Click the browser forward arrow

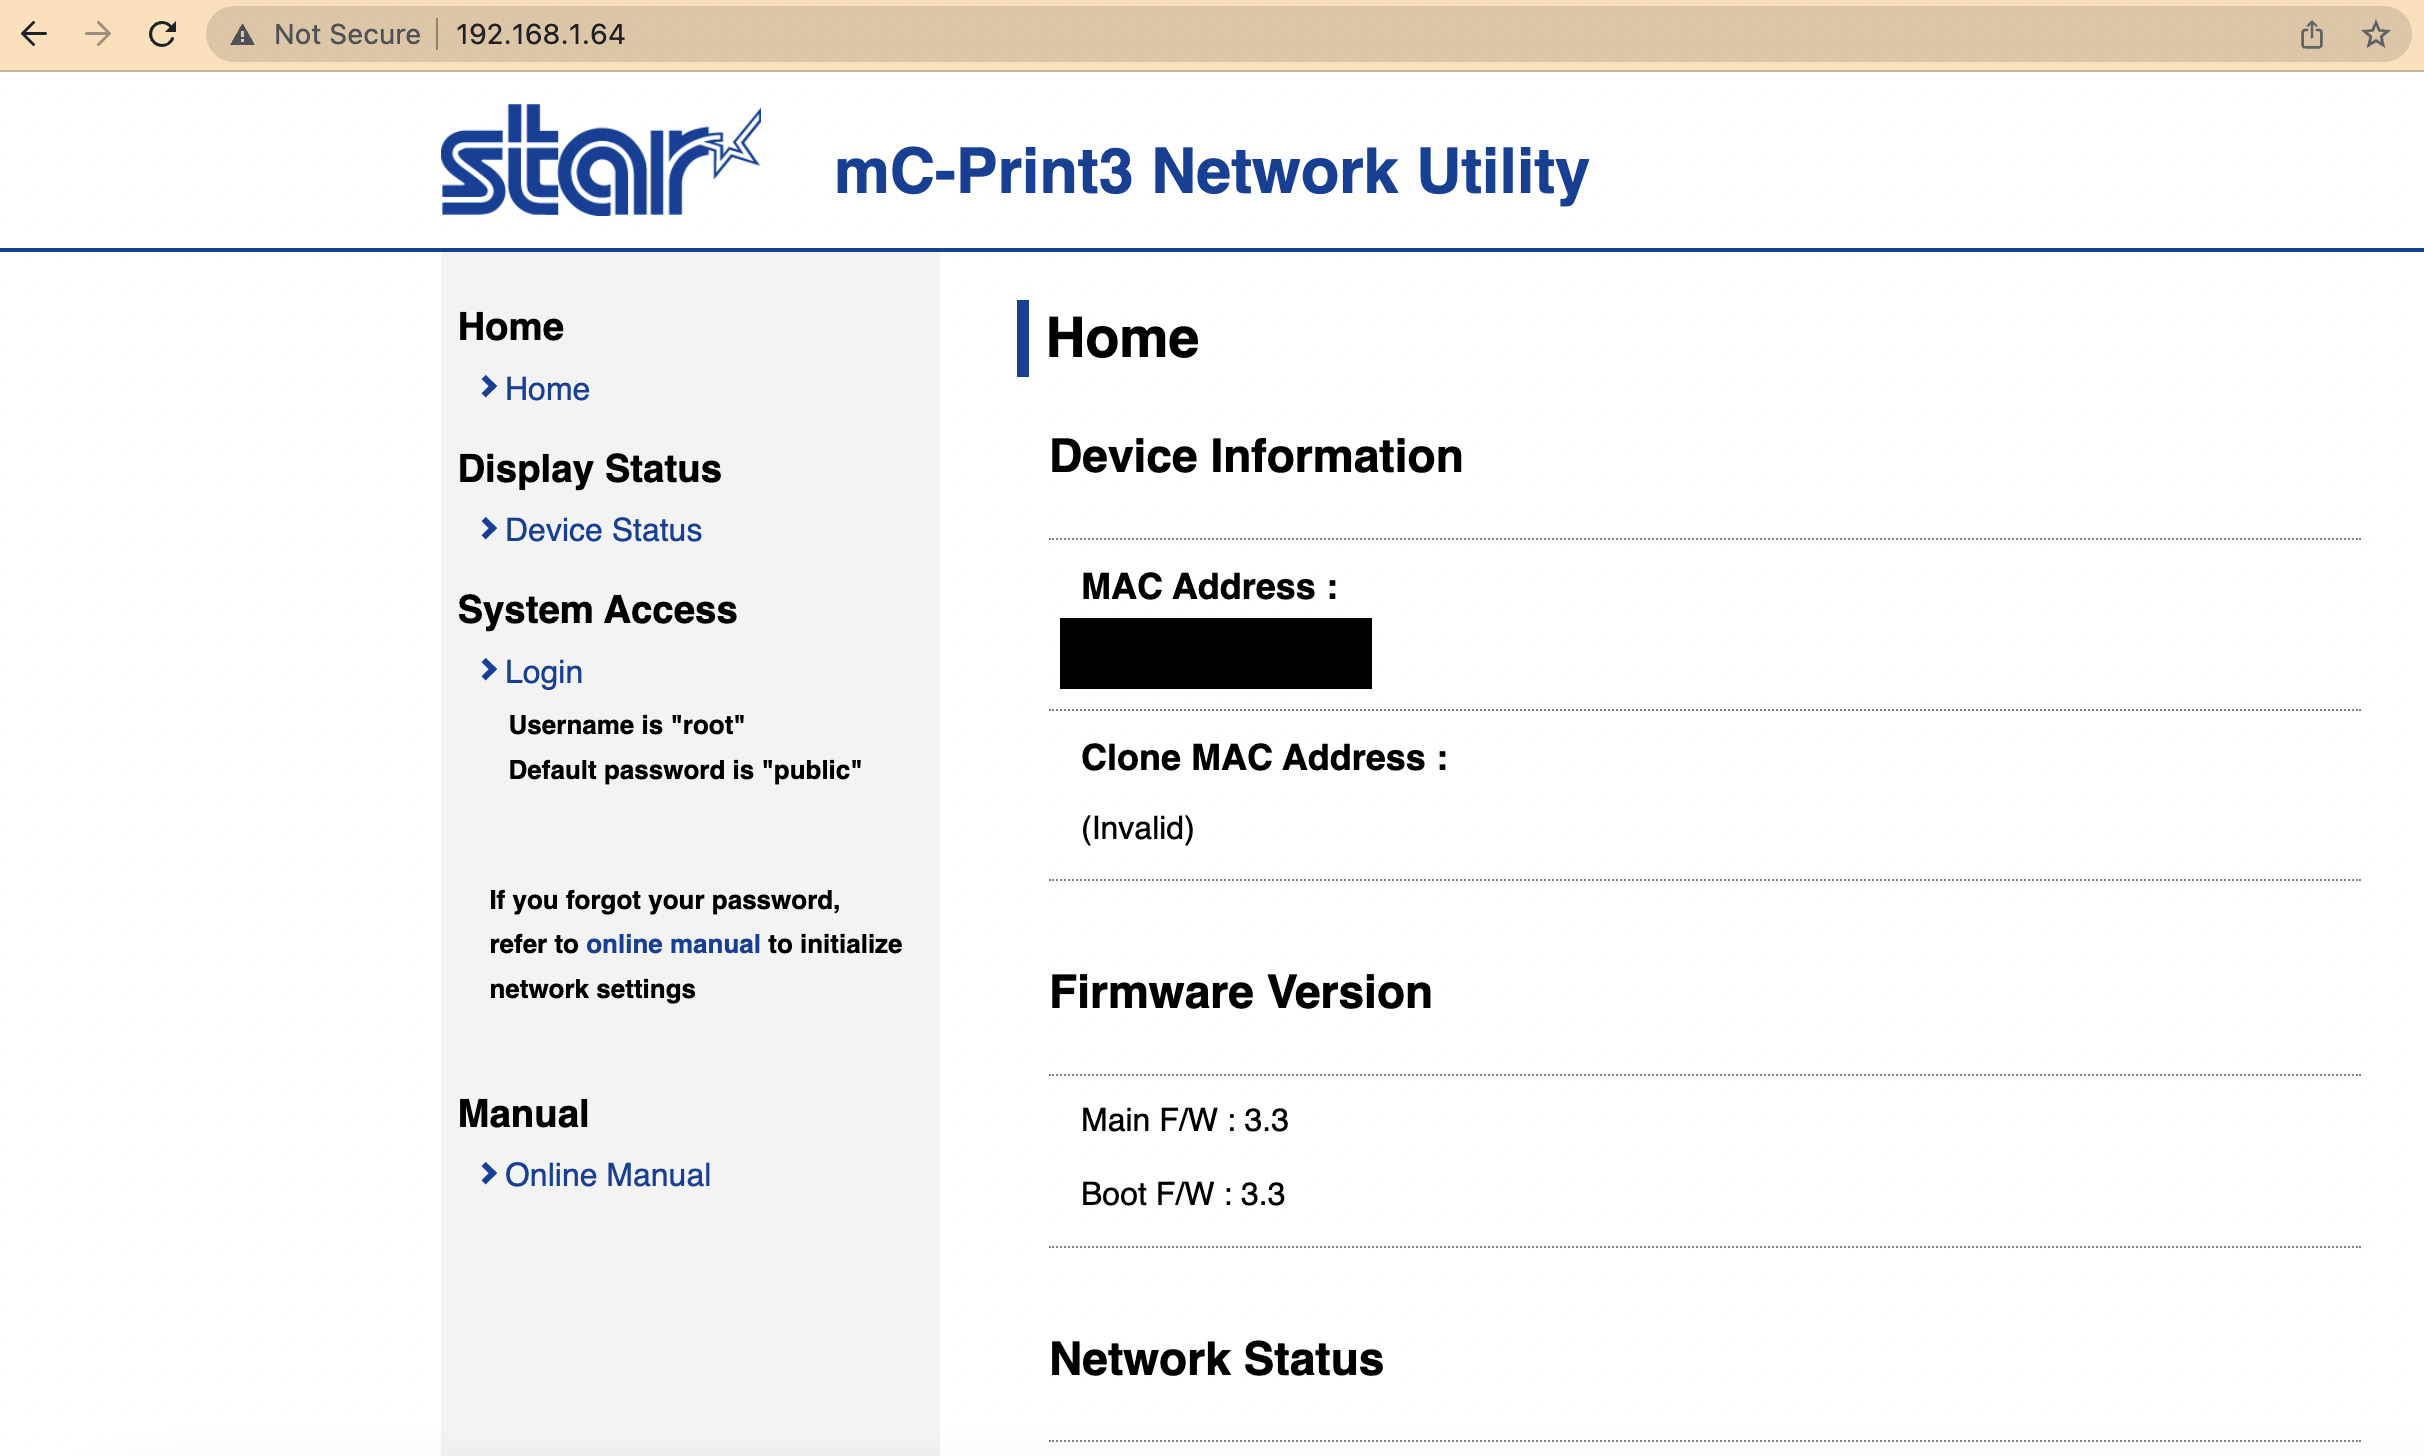point(98,34)
